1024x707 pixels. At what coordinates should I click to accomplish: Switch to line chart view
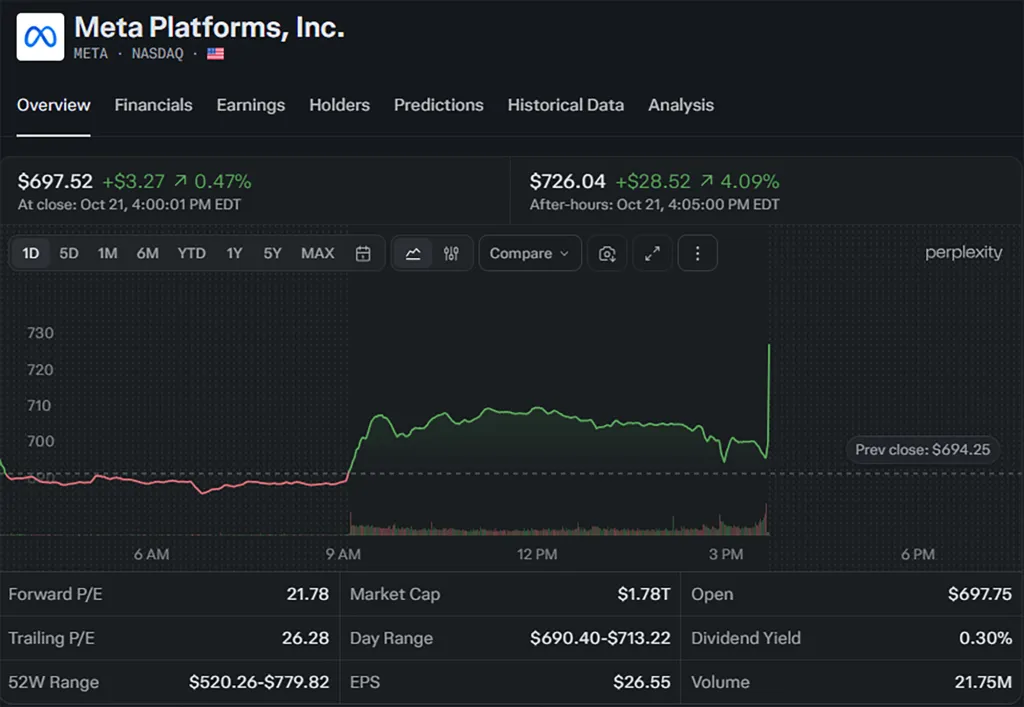point(413,253)
